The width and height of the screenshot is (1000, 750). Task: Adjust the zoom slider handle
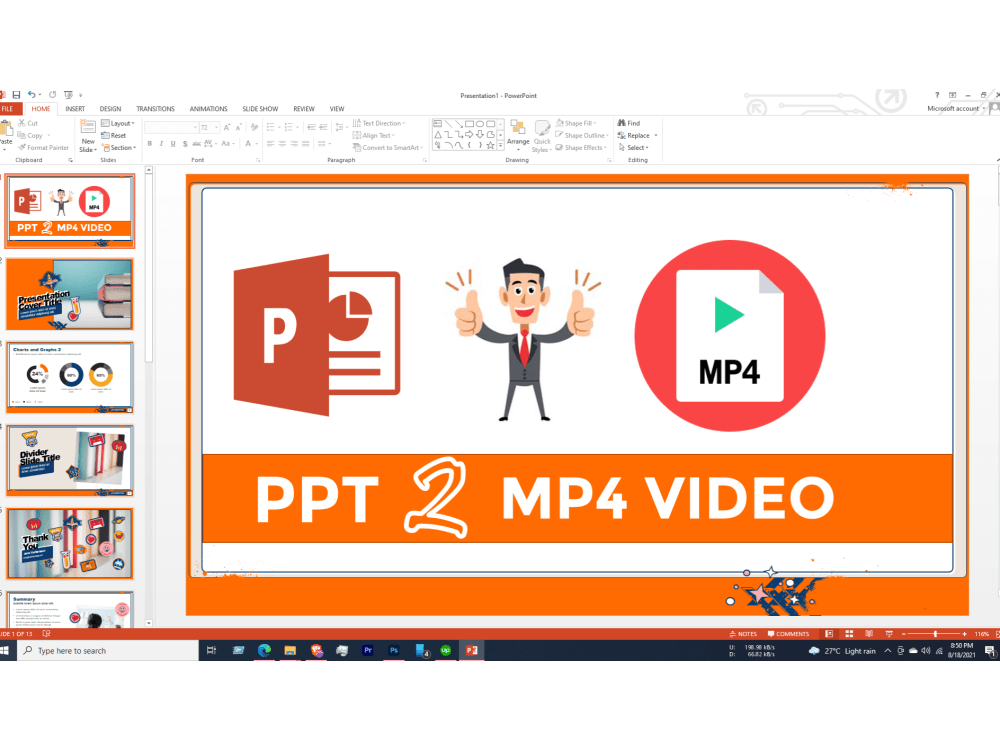[x=935, y=634]
